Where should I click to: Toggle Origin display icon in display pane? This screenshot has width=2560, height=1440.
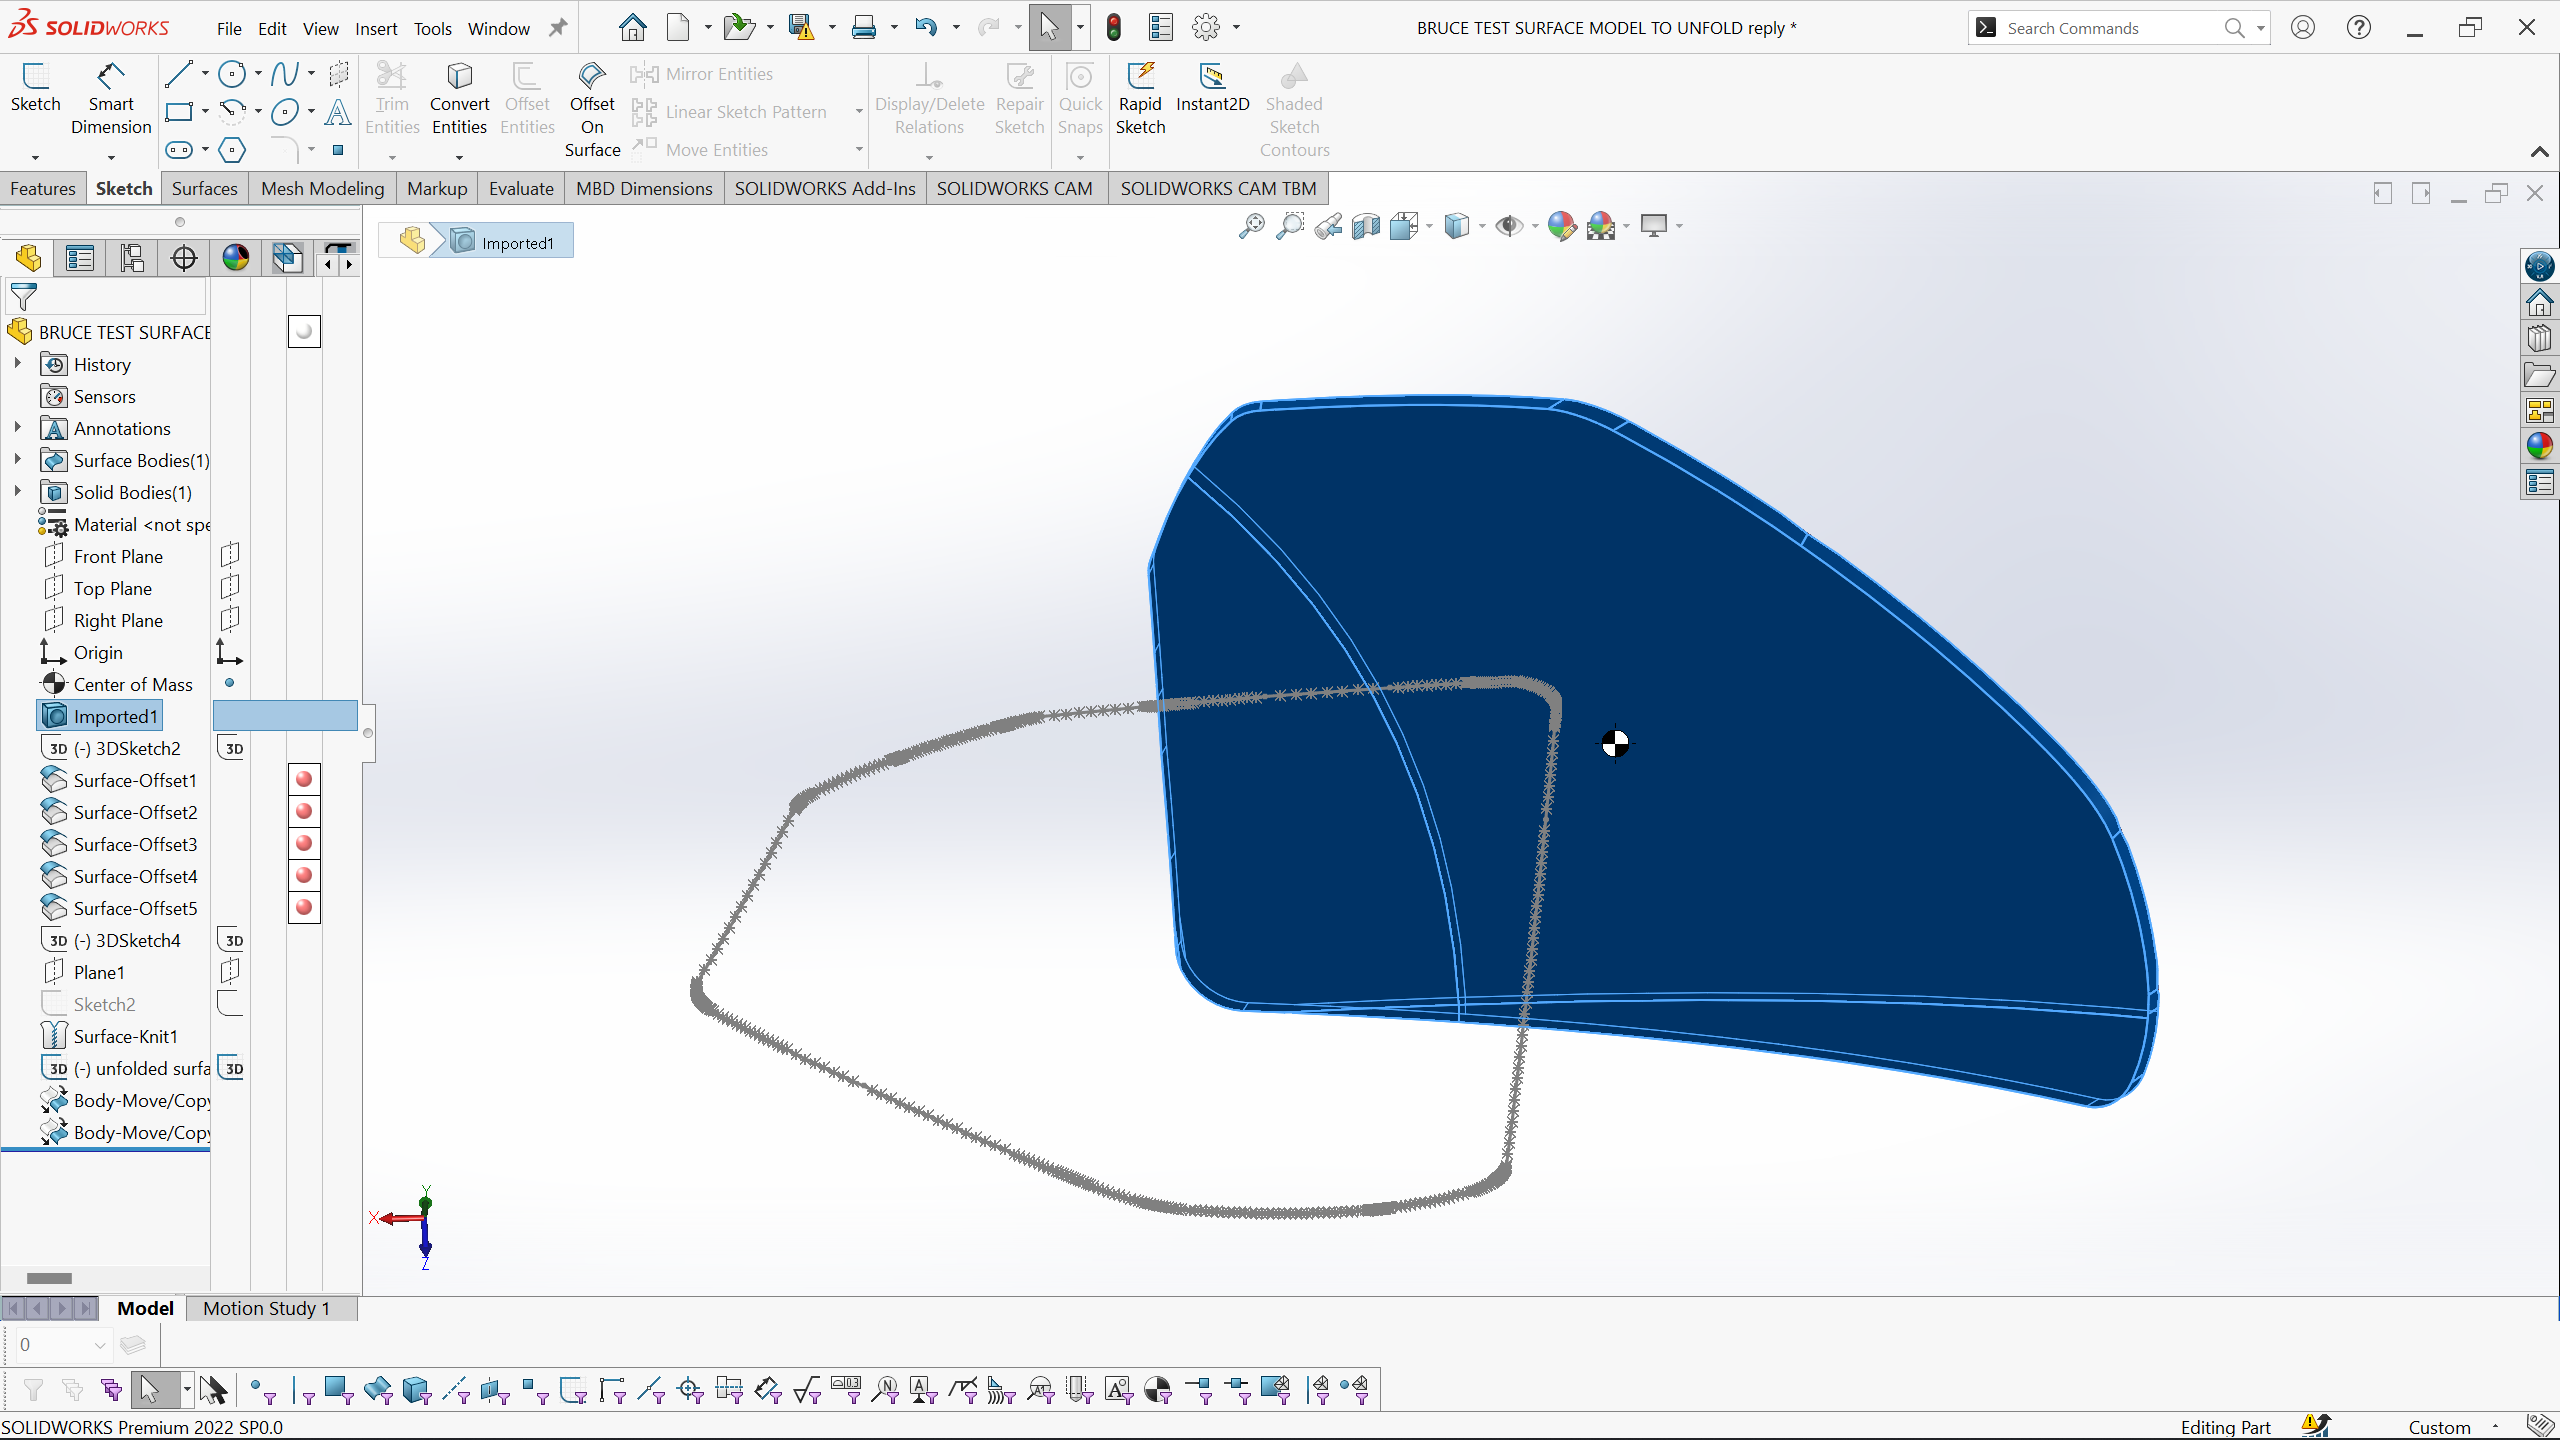point(230,653)
